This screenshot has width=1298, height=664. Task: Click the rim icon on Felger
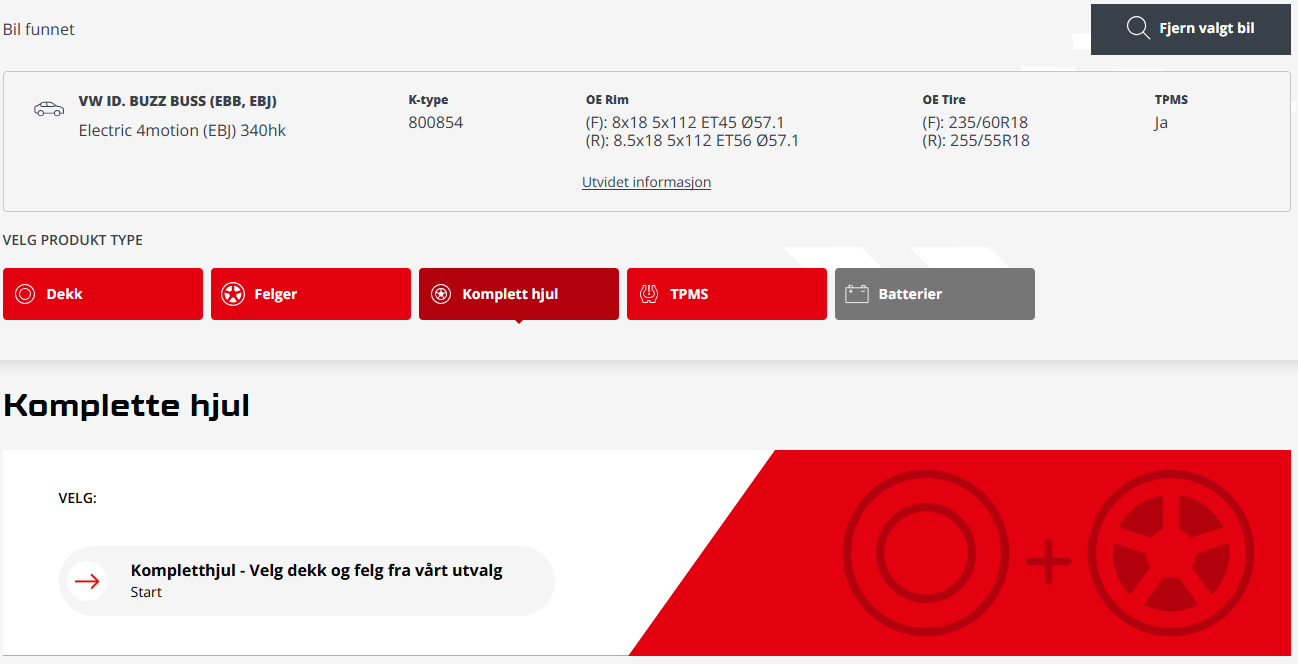click(x=233, y=294)
